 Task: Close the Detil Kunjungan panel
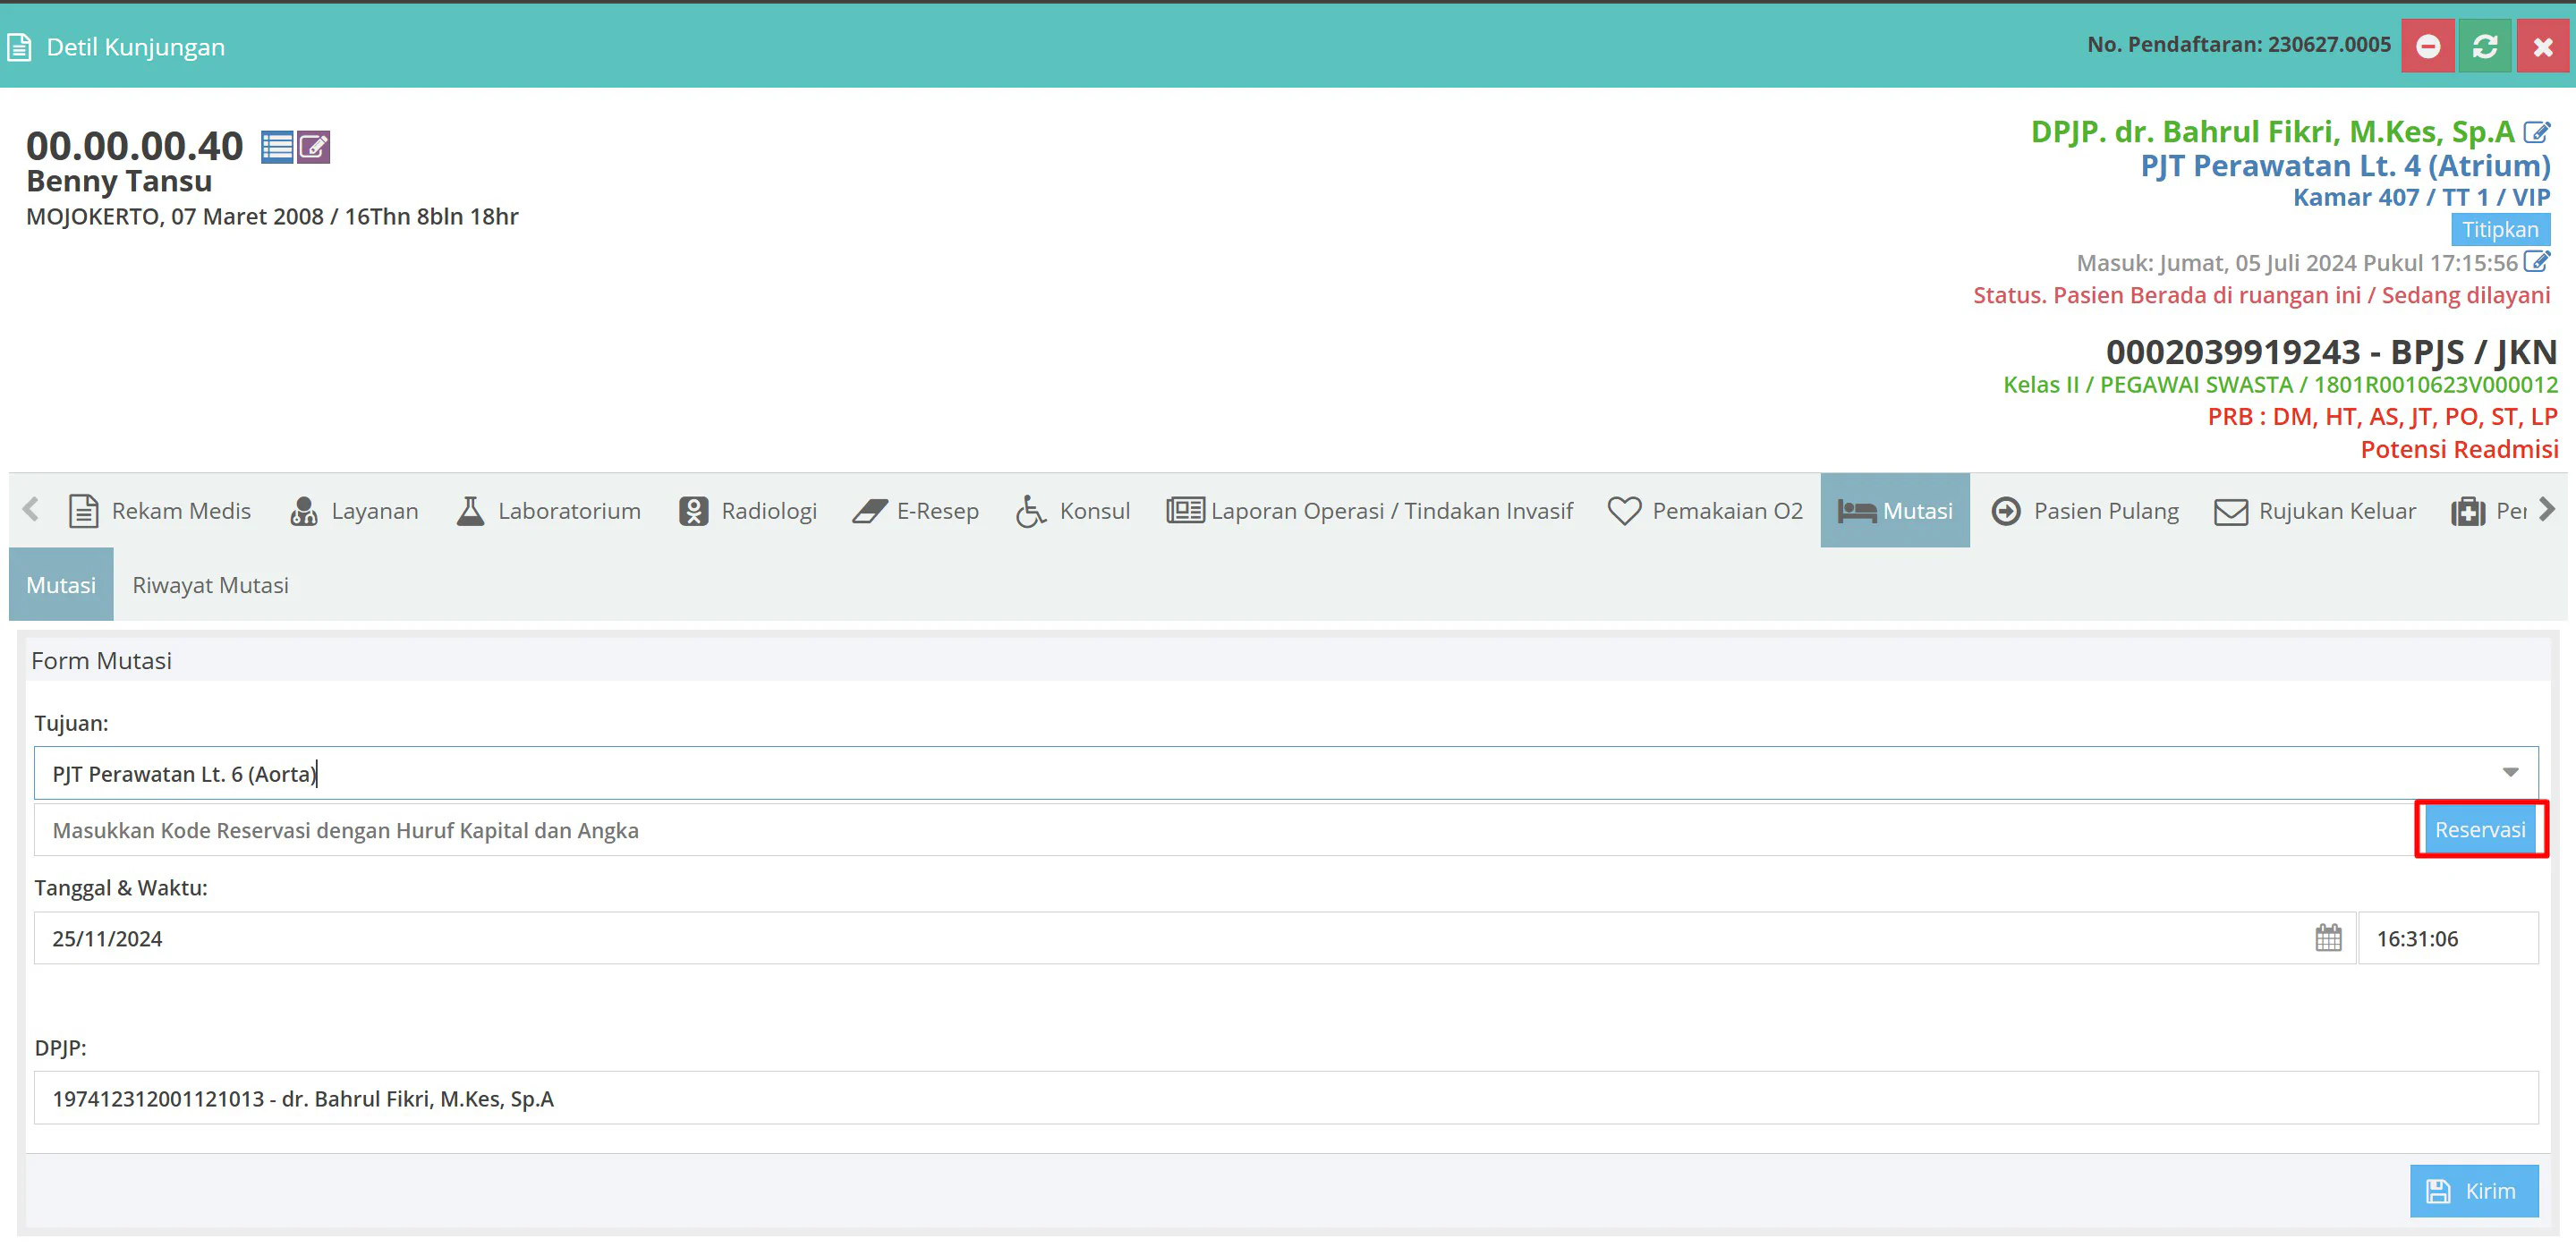tap(2542, 46)
